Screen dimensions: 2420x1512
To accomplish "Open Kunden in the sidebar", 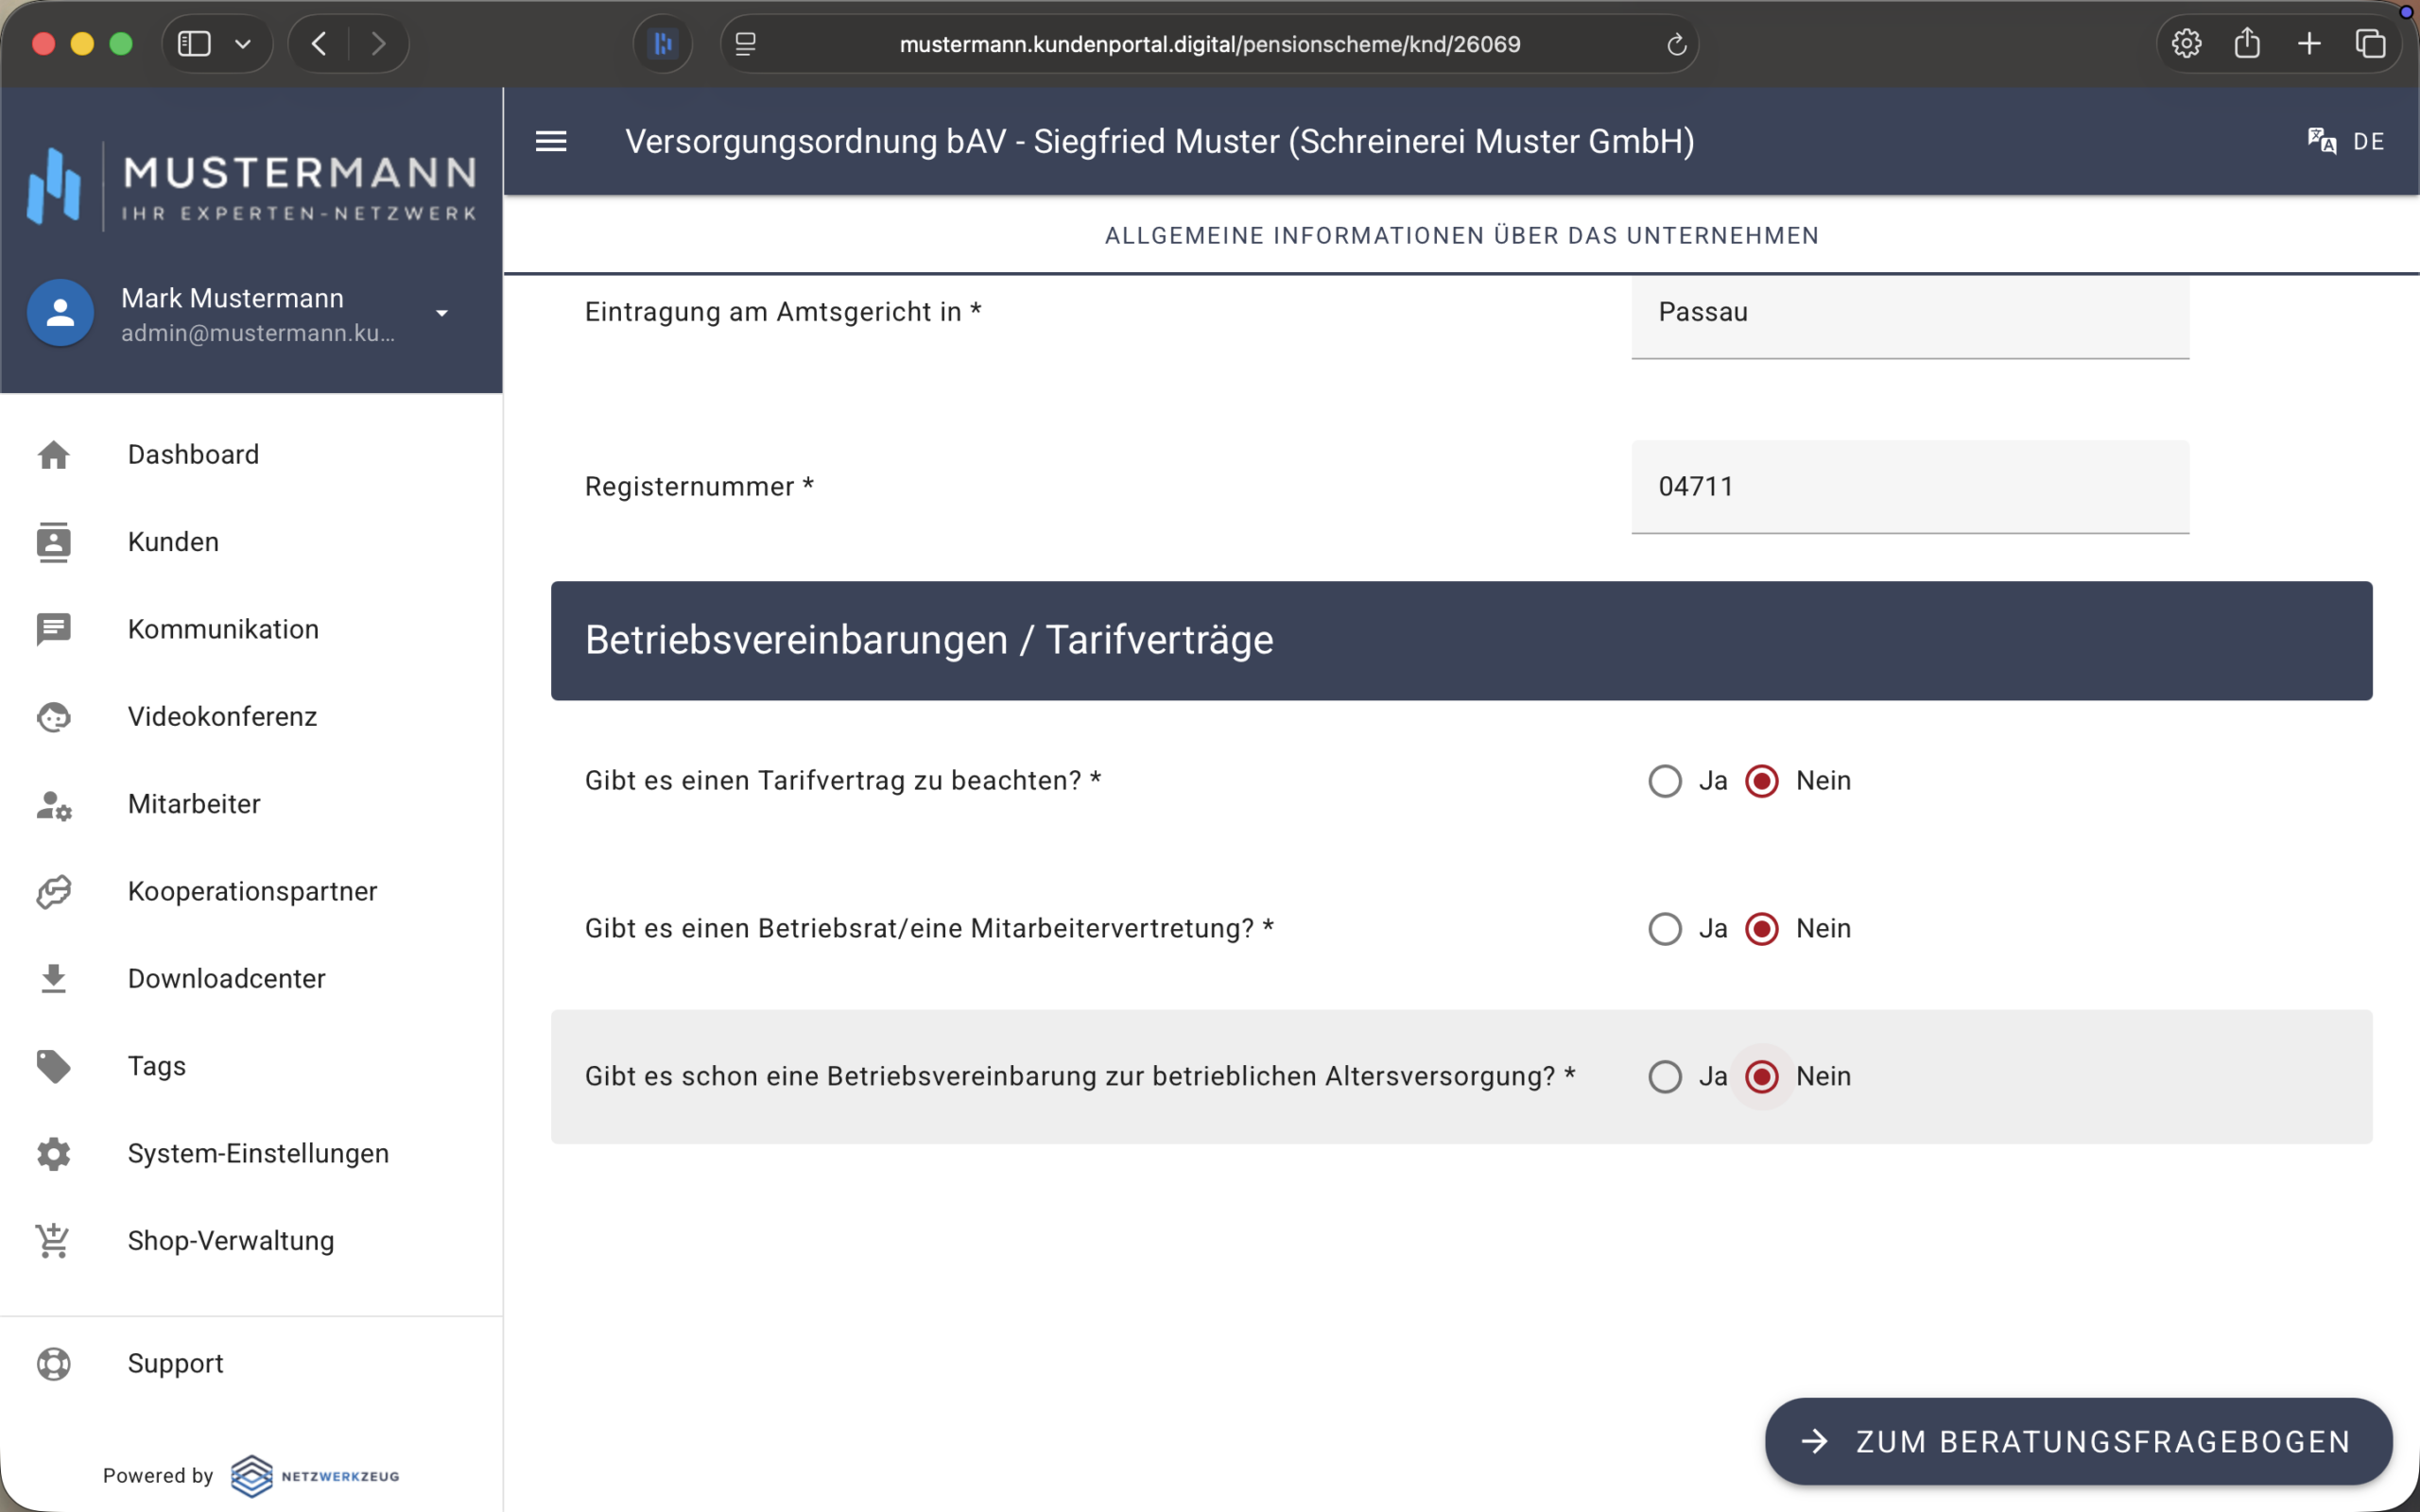I will pyautogui.click(x=173, y=542).
